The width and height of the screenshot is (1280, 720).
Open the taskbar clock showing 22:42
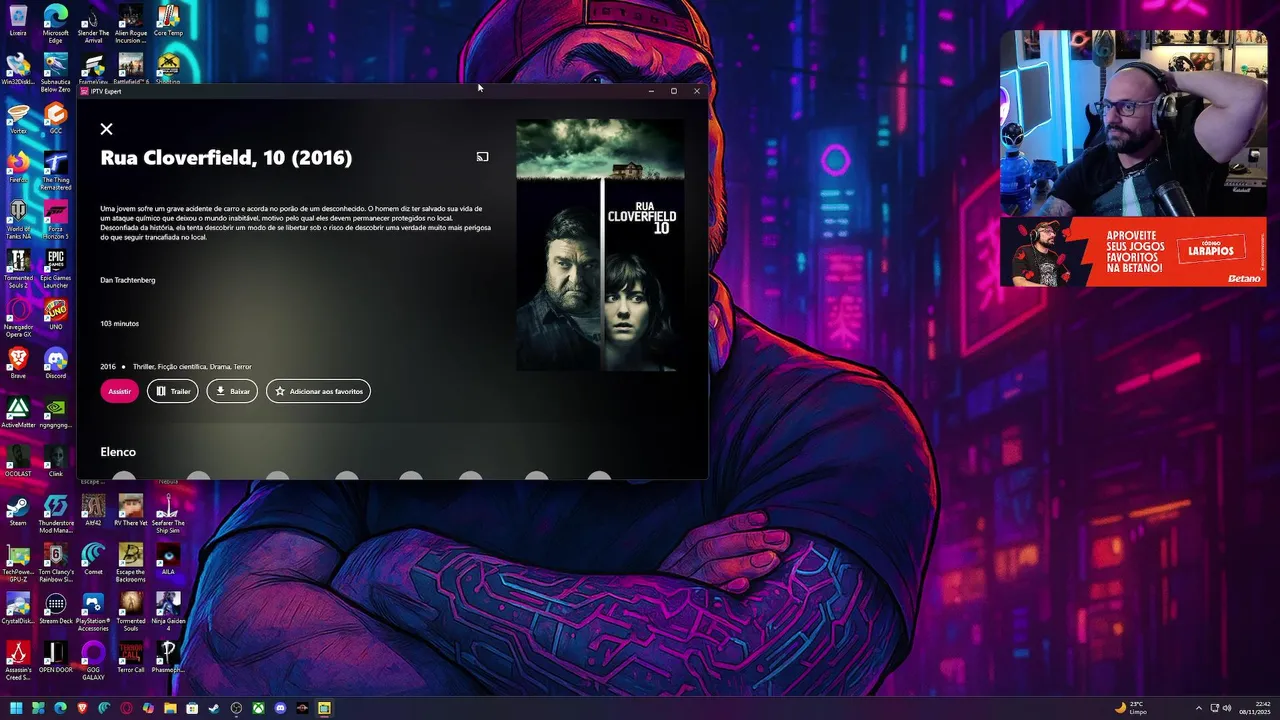[x=1254, y=708]
